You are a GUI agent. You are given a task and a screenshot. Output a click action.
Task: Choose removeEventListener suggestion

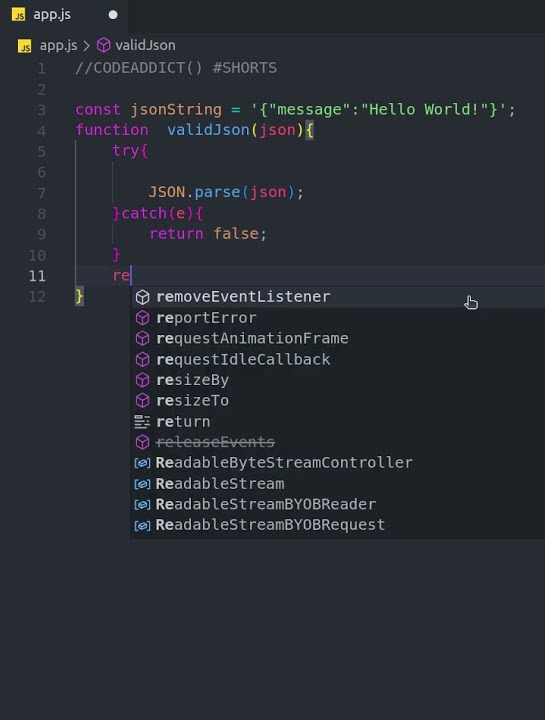pos(337,297)
